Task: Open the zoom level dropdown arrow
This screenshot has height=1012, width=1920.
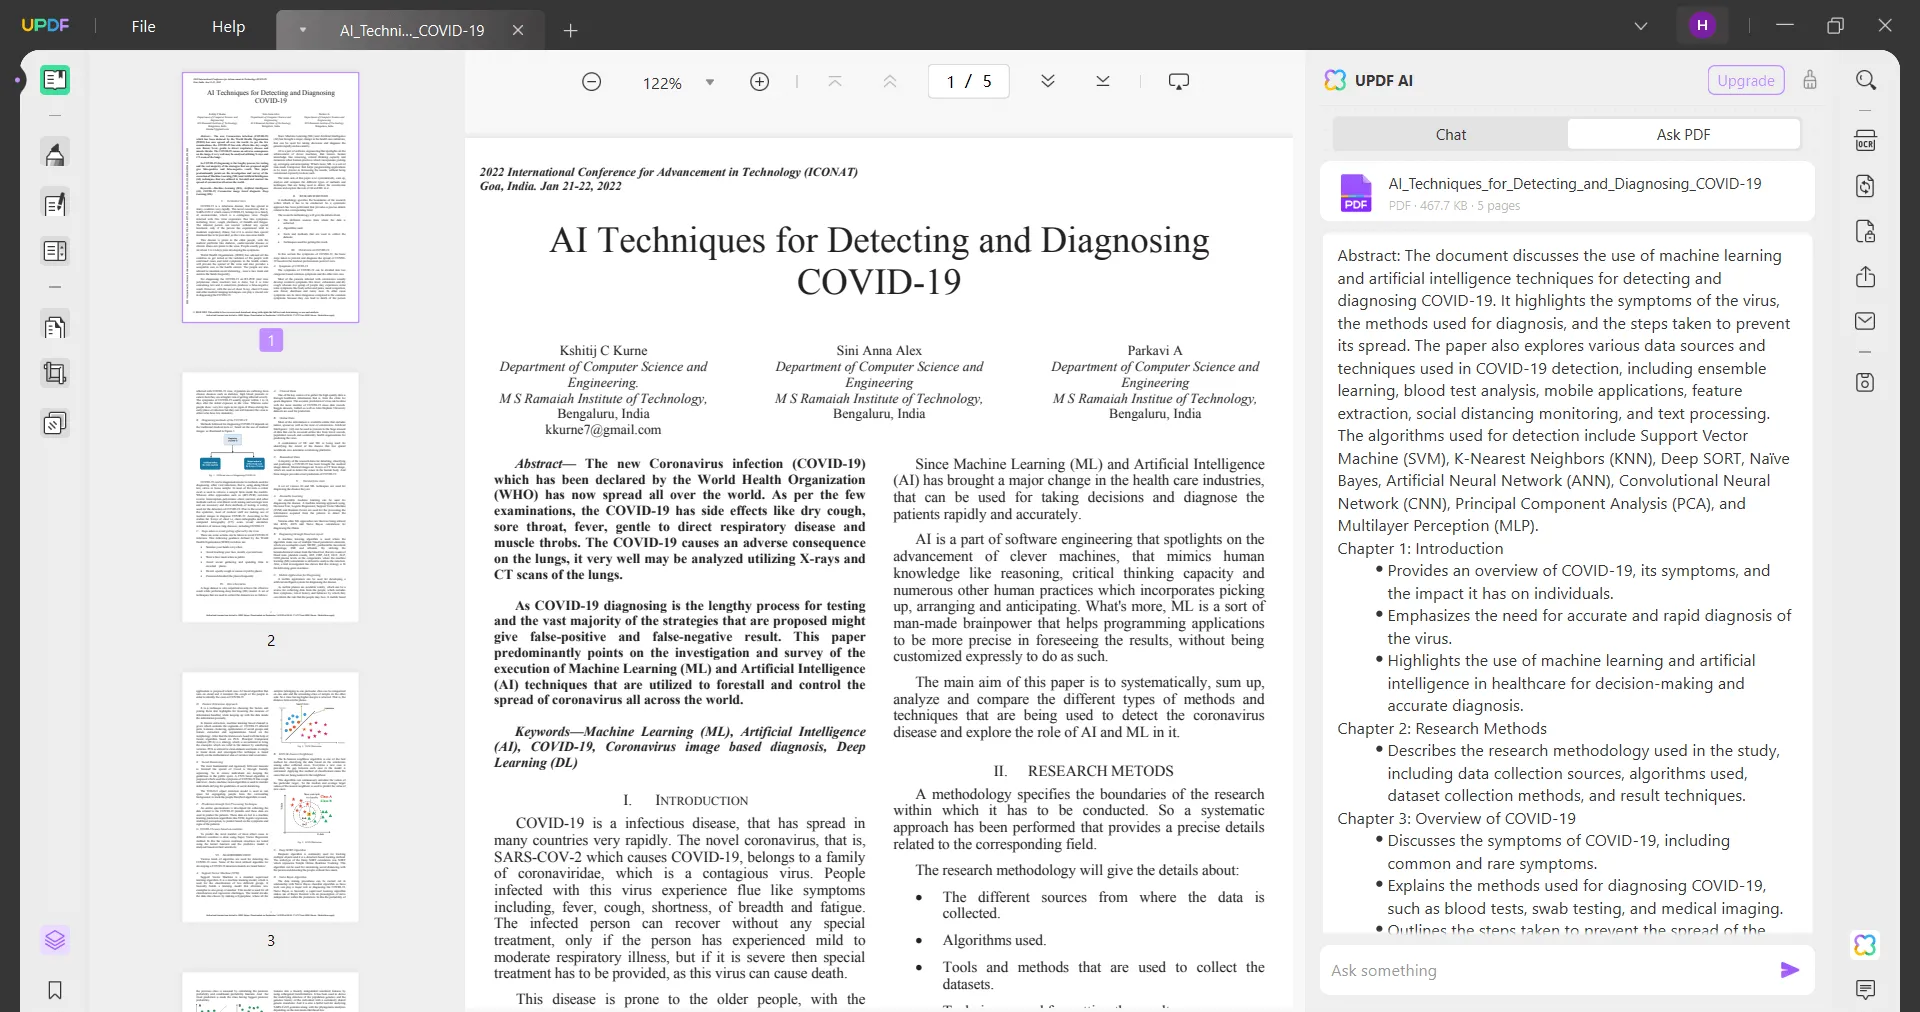Action: point(710,82)
